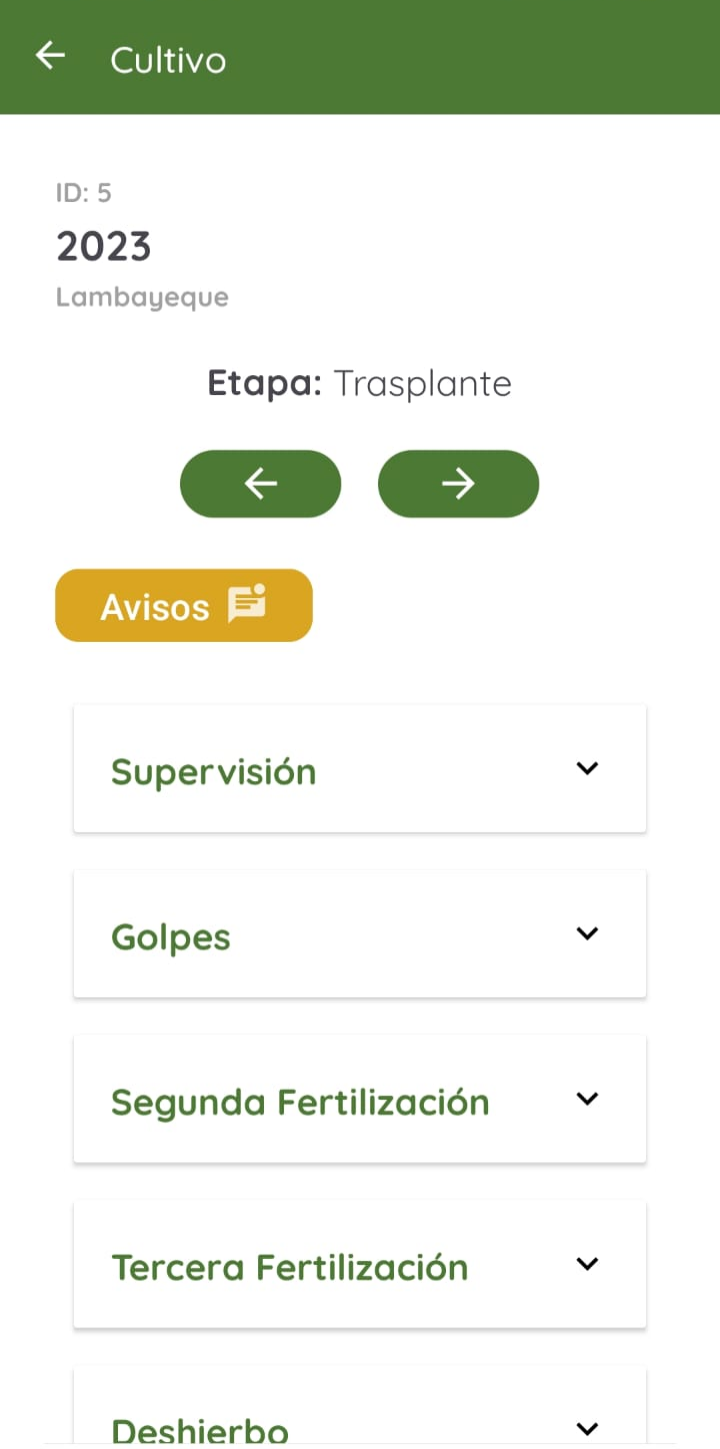Expand the Supervisión section
720x1449 pixels.
(x=588, y=768)
